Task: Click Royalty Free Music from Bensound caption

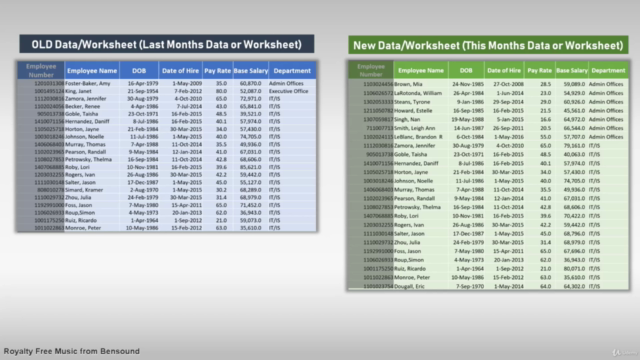Action: click(x=72, y=351)
